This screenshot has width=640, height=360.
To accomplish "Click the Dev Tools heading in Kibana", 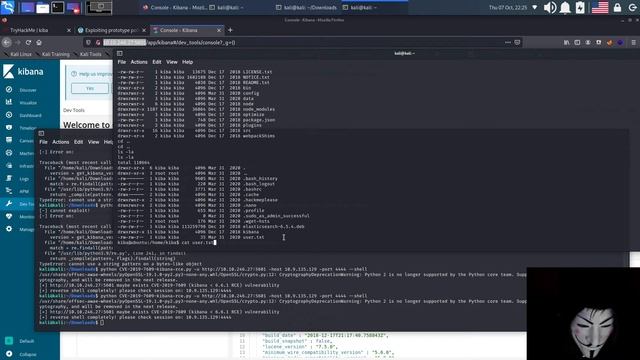I will click(x=74, y=110).
